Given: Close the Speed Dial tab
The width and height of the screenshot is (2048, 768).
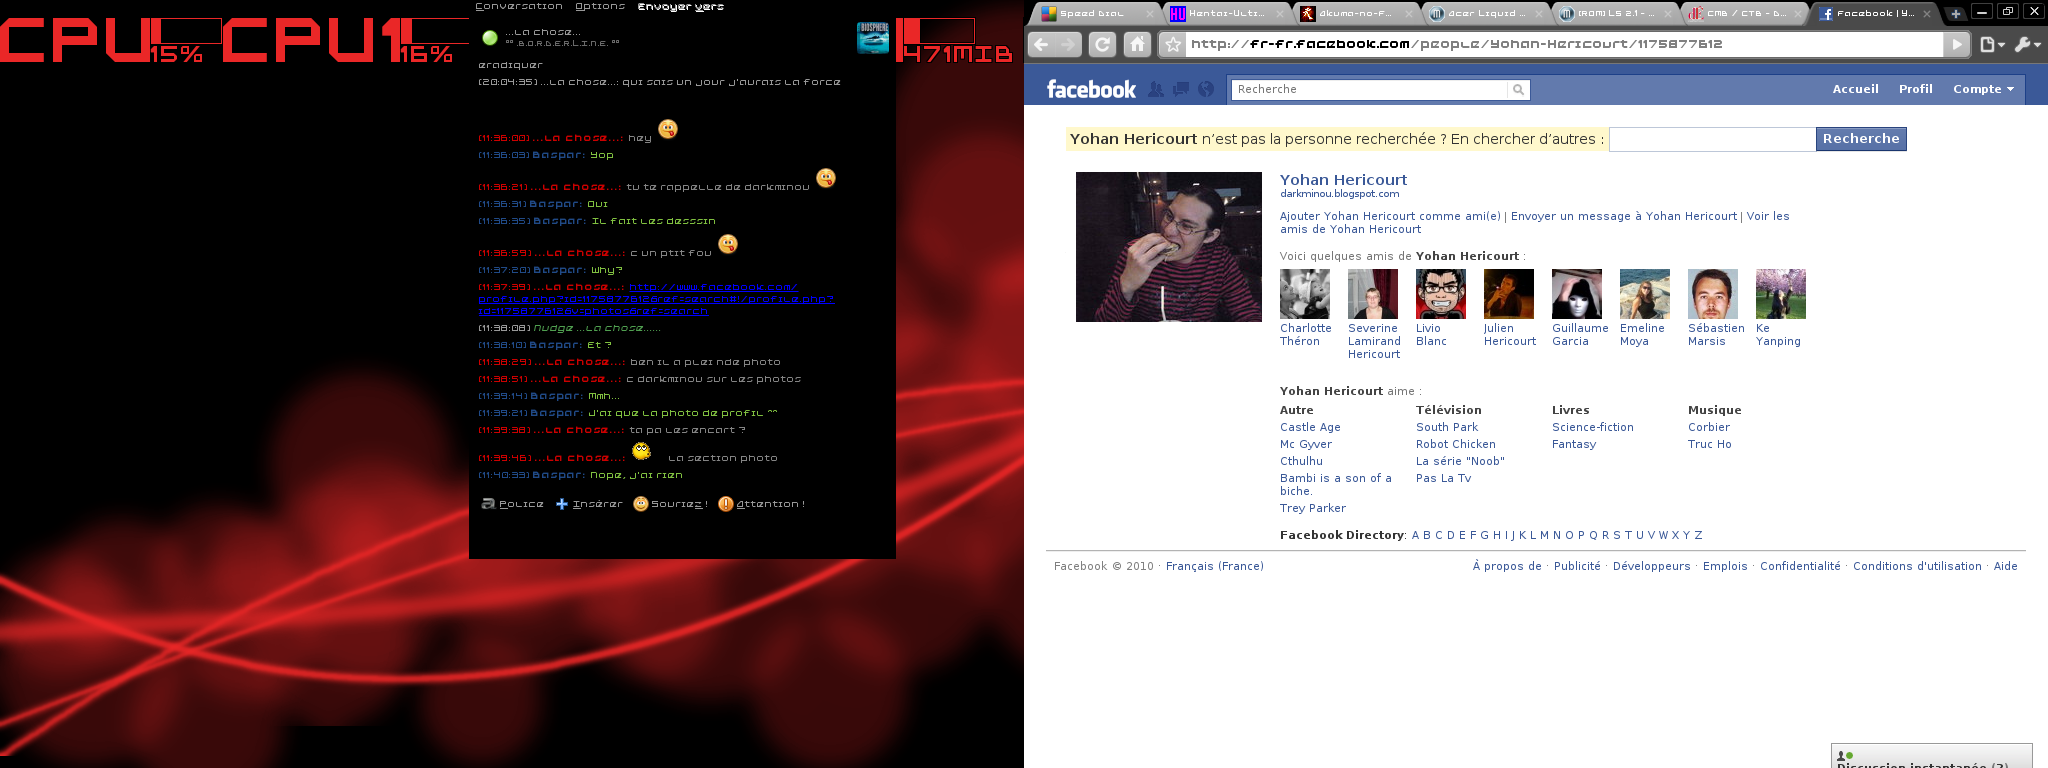Looking at the screenshot, I should [1150, 13].
